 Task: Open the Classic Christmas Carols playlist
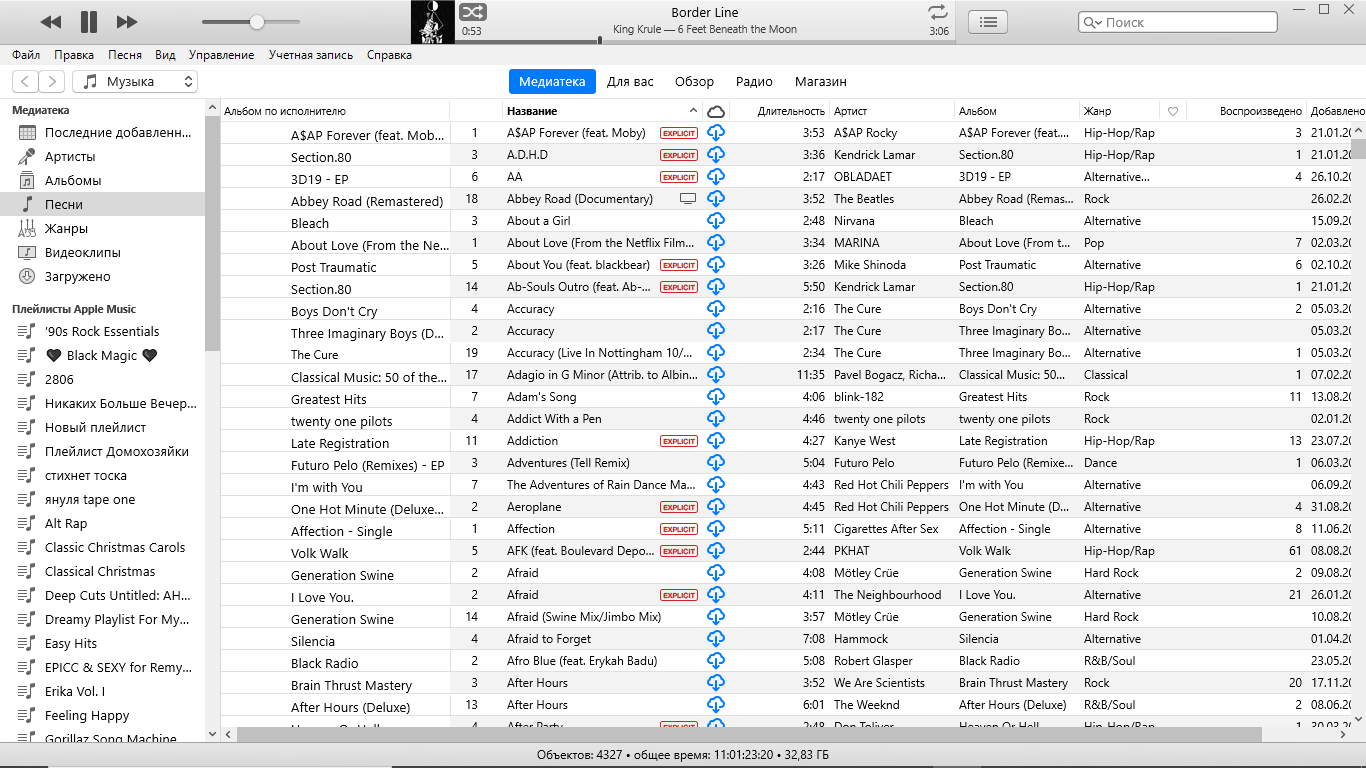[102, 547]
